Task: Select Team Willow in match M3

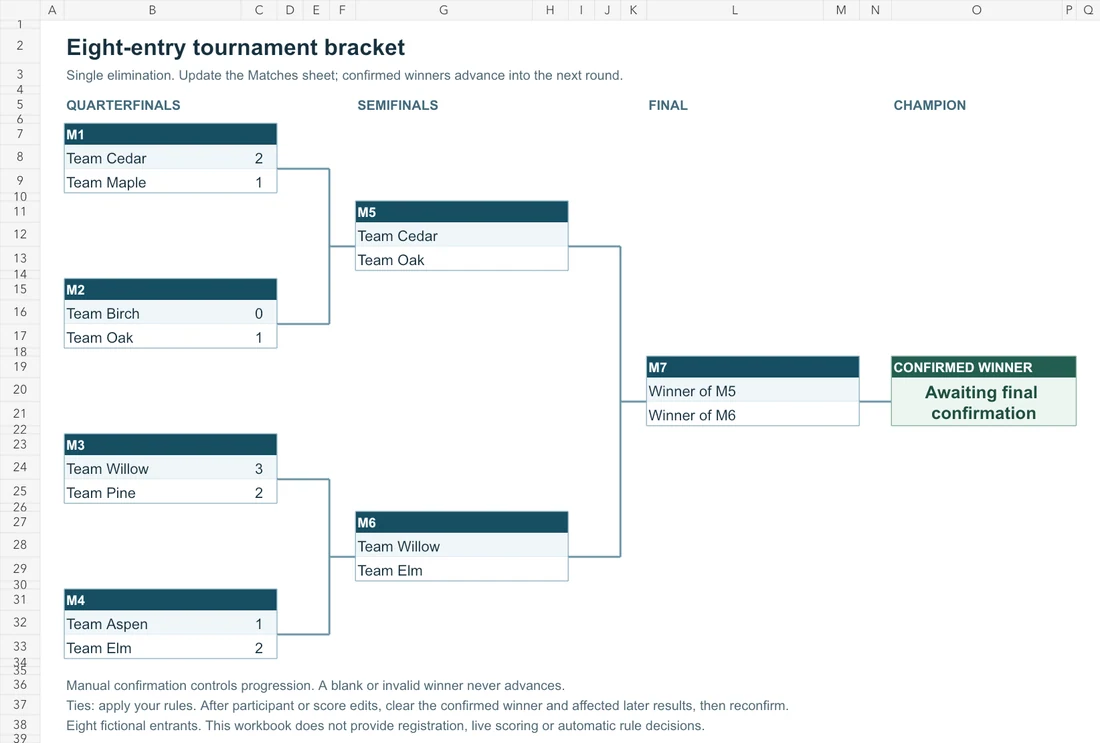Action: click(x=153, y=469)
